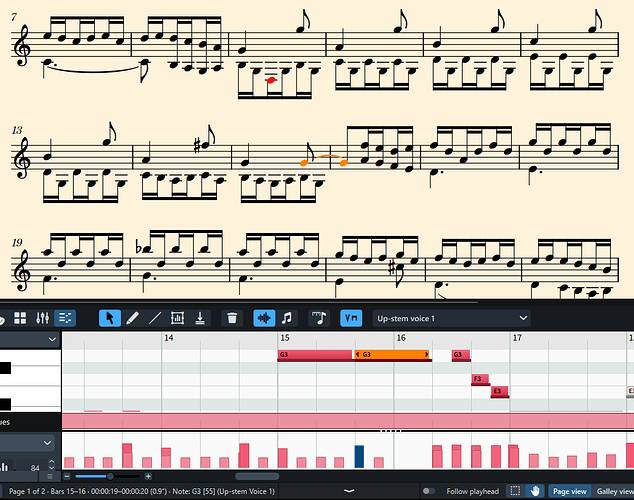Switch to Galley view
This screenshot has height=500, width=634.
point(615,491)
